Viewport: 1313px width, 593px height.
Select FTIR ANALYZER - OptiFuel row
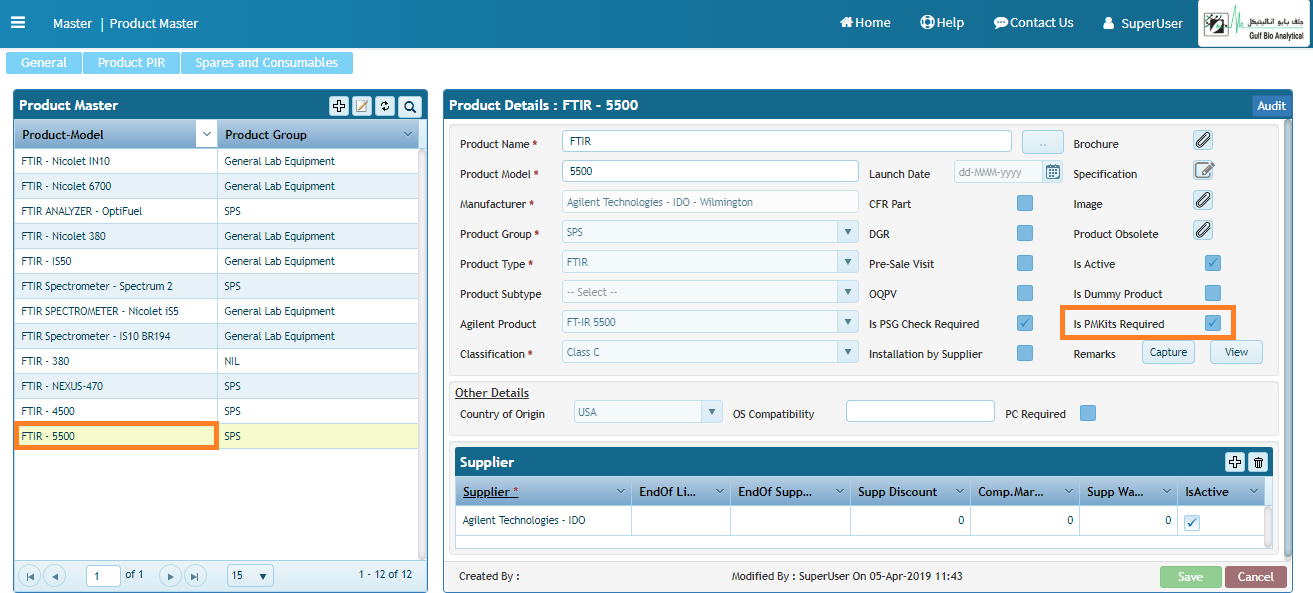pos(216,211)
